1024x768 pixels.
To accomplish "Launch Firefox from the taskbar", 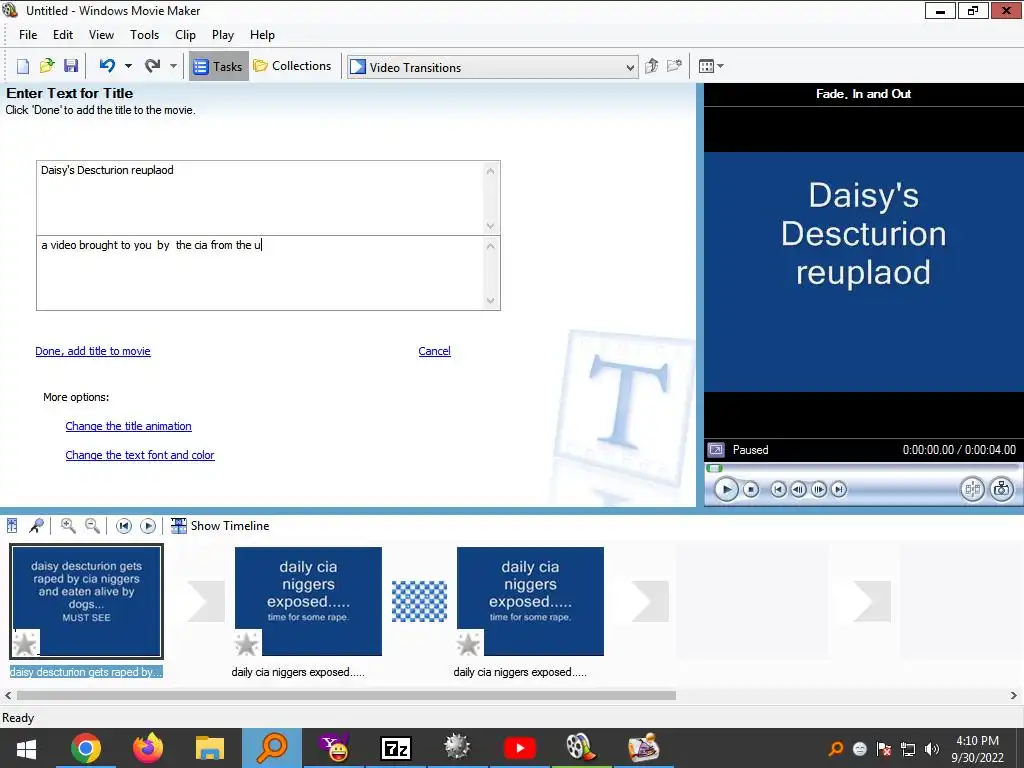I will (148, 748).
